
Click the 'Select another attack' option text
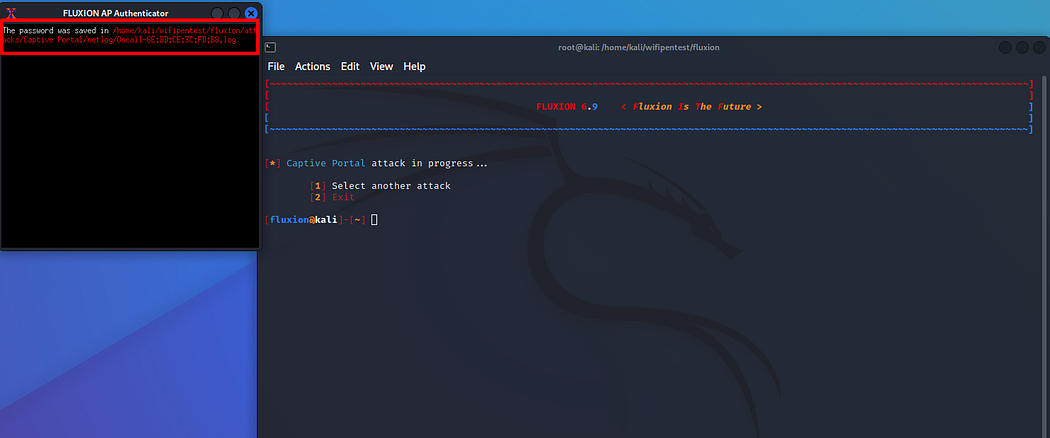(391, 186)
